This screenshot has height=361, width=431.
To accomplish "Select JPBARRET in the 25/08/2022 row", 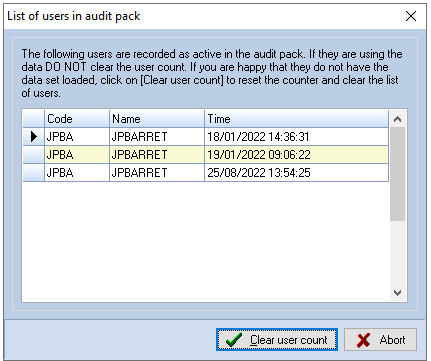I will pyautogui.click(x=157, y=173).
